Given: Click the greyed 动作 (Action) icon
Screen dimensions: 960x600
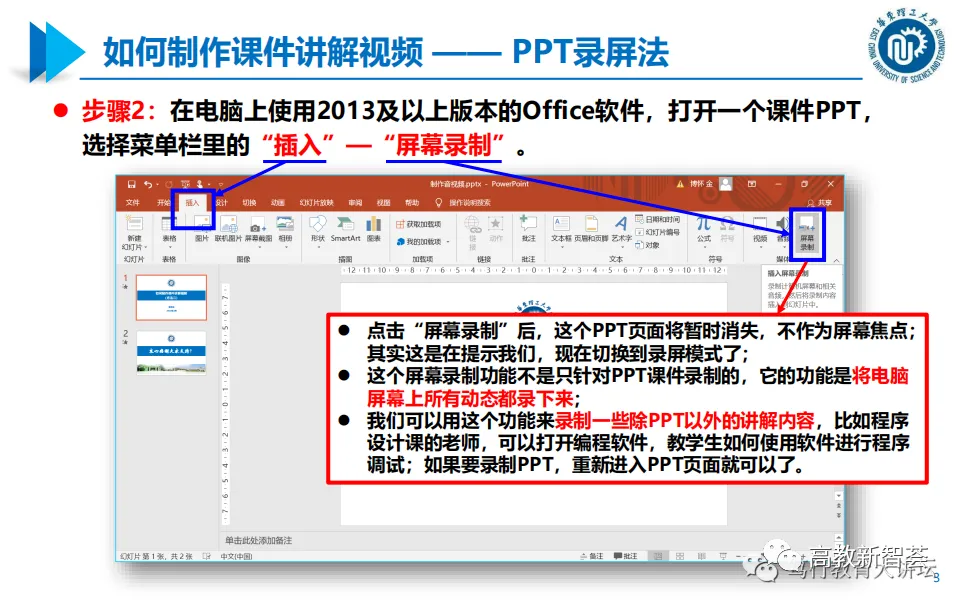Looking at the screenshot, I should pos(496,230).
